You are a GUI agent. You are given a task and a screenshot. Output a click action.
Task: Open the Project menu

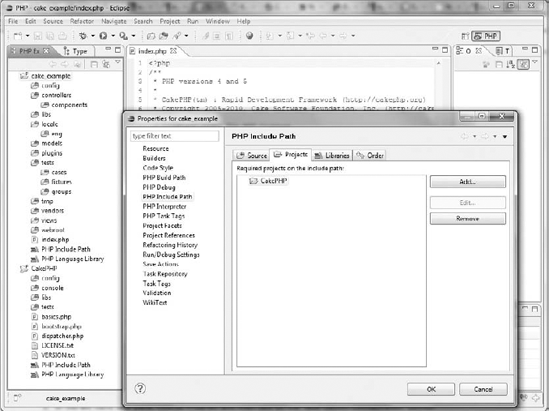(x=170, y=21)
